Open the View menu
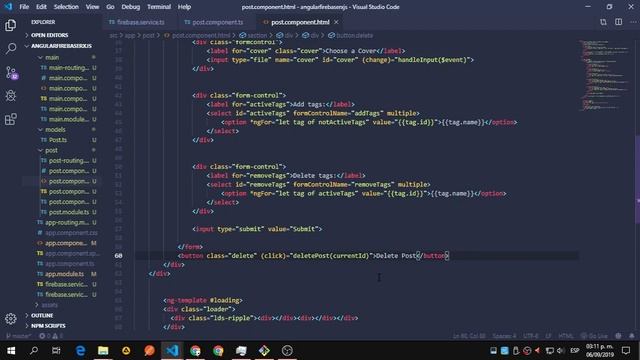 (x=92, y=7)
